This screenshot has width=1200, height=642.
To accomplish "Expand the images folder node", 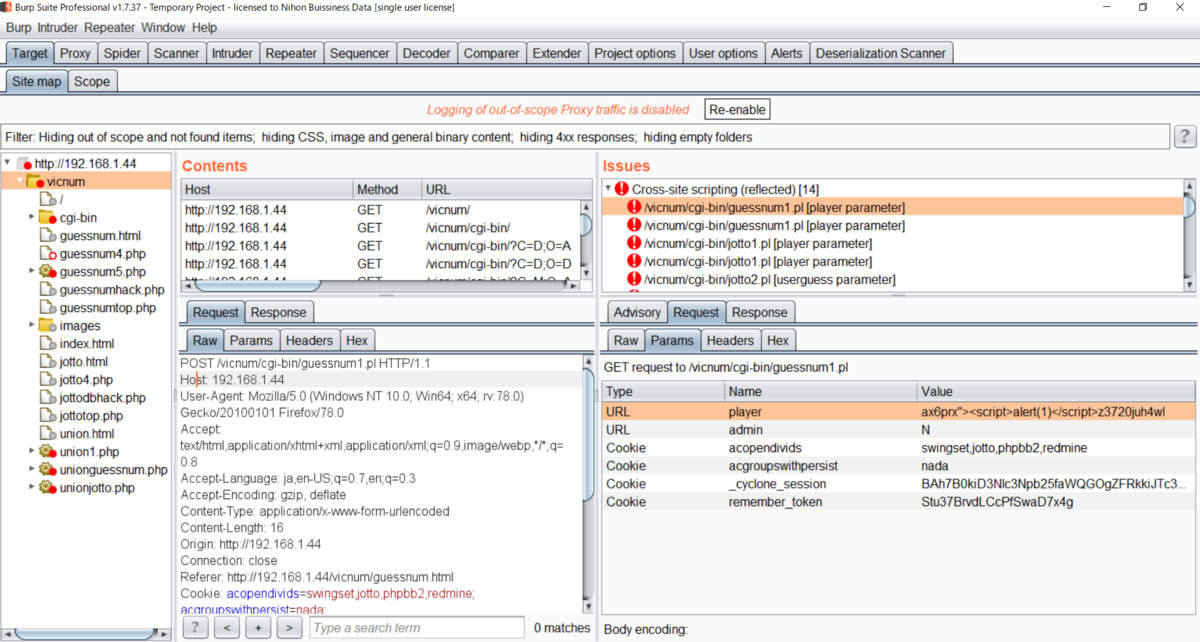I will coord(32,326).
